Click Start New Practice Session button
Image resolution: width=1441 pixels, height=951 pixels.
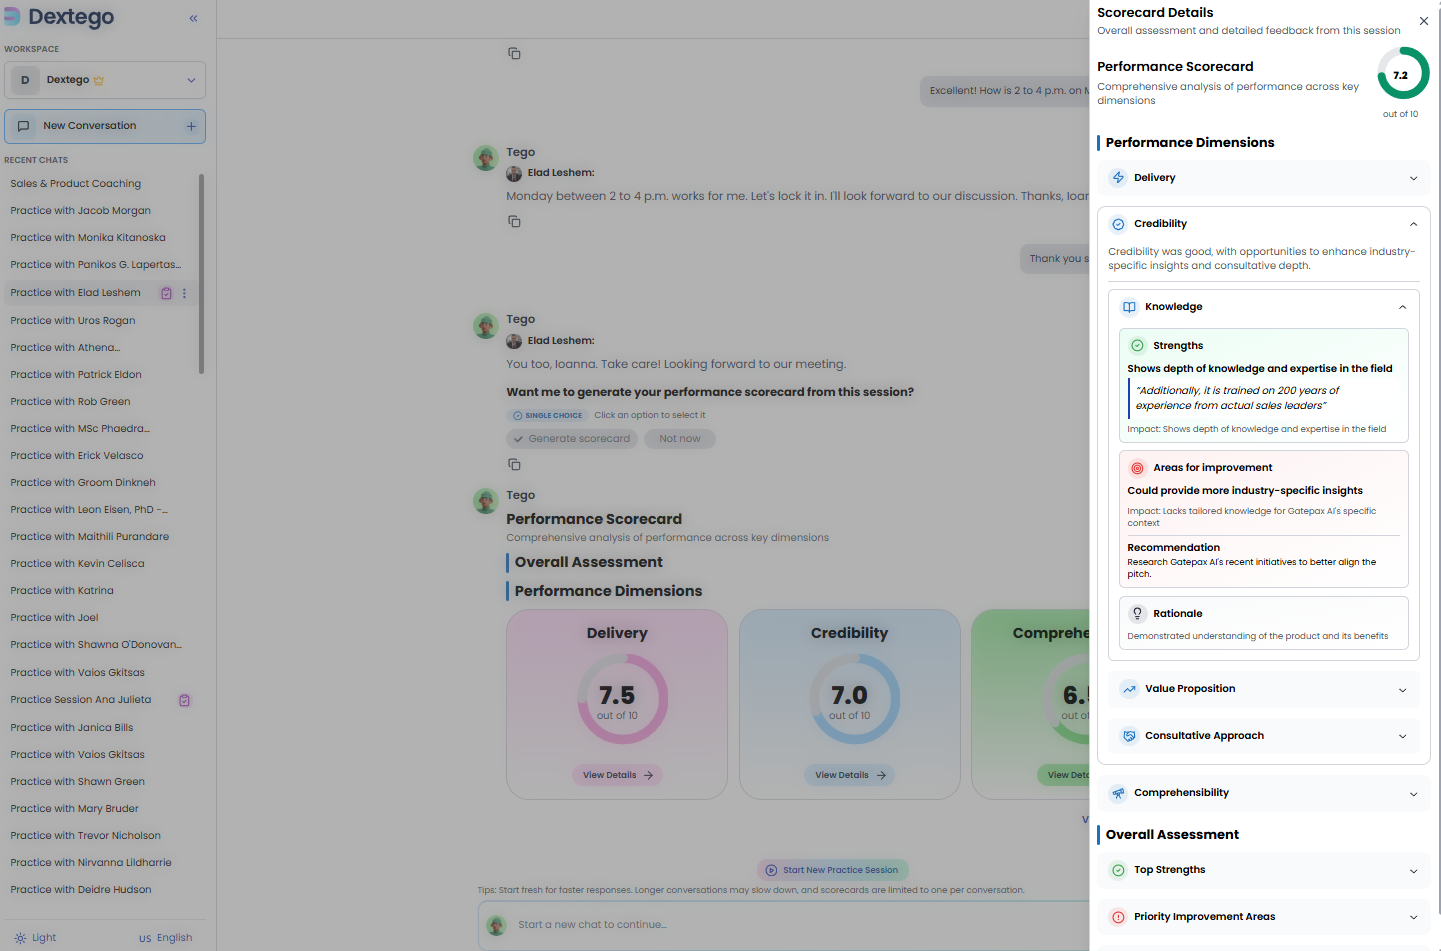(x=832, y=870)
